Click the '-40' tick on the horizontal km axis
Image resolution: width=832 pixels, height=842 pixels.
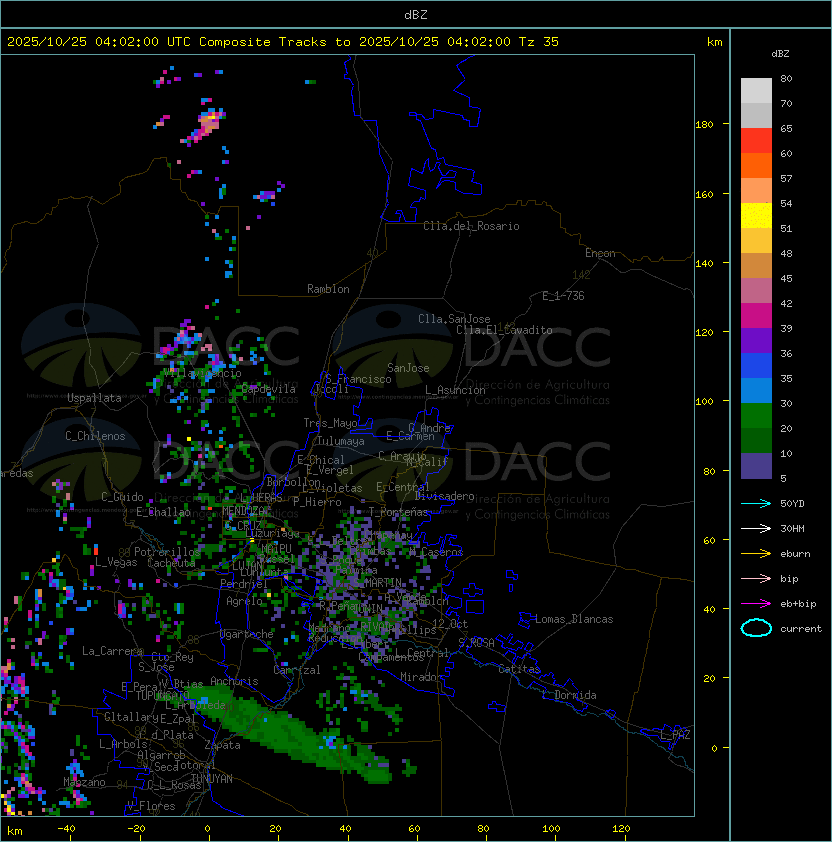click(66, 829)
